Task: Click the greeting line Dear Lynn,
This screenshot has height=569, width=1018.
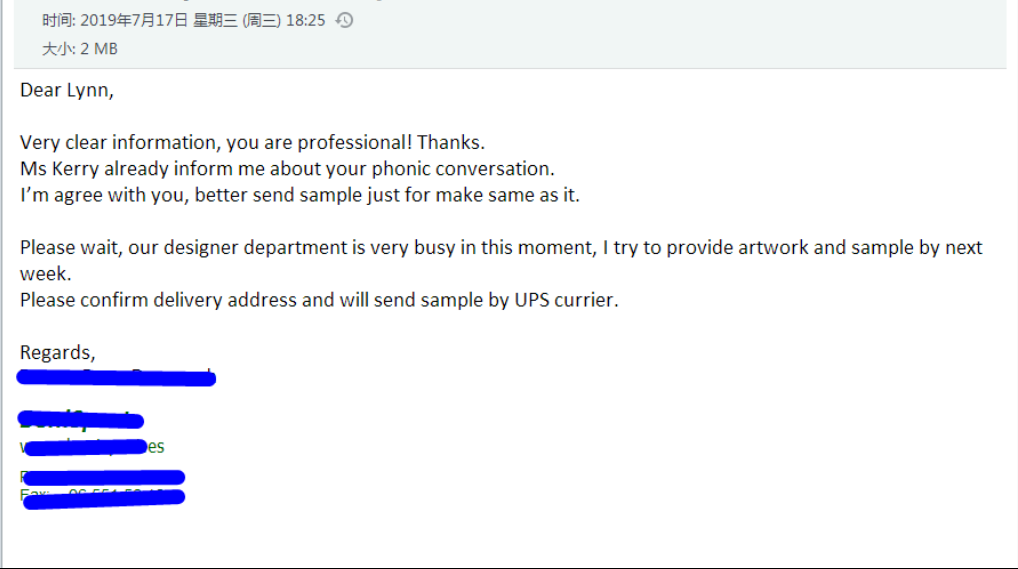Action: (x=67, y=90)
